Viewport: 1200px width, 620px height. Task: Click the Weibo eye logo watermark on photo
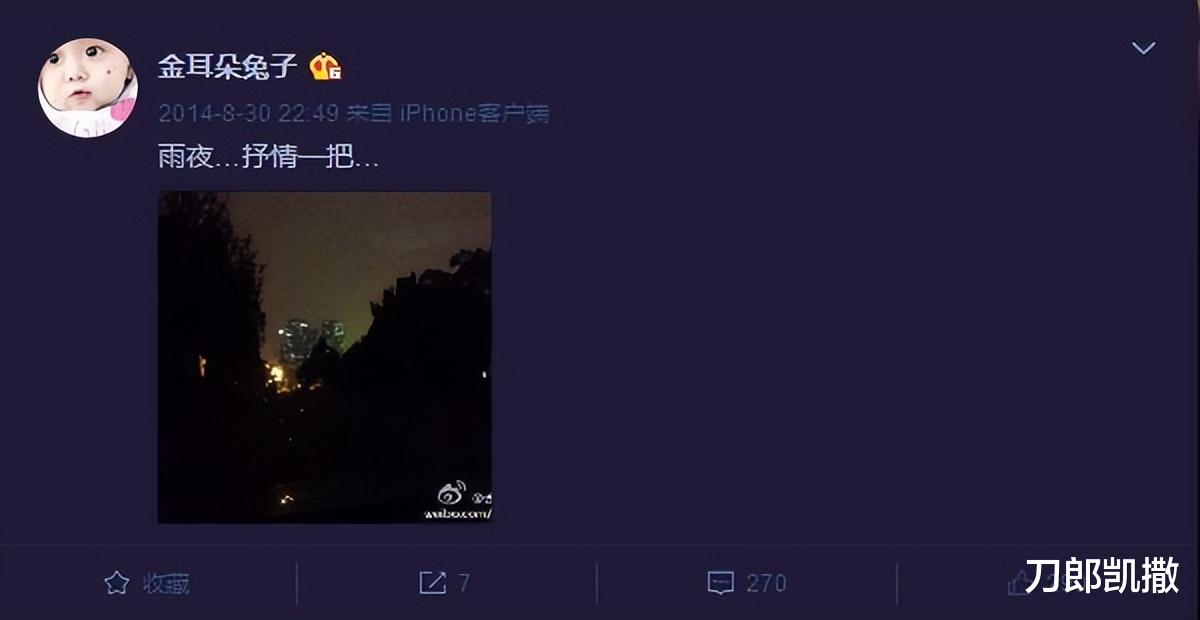point(451,493)
